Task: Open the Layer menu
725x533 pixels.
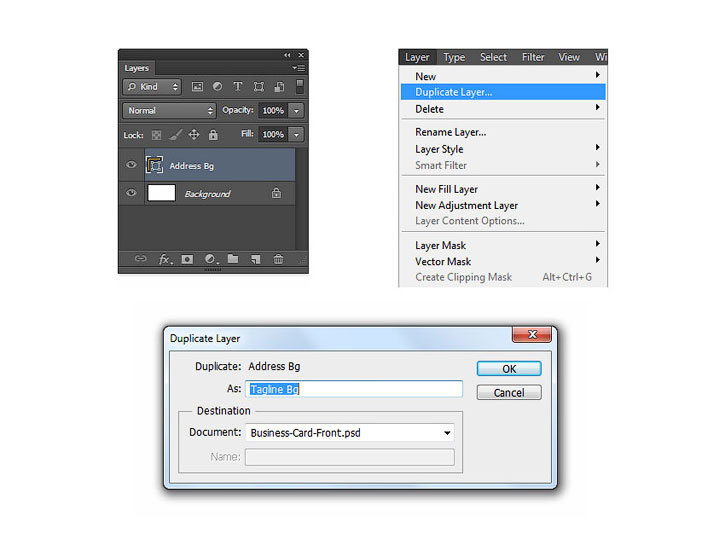Action: point(417,57)
